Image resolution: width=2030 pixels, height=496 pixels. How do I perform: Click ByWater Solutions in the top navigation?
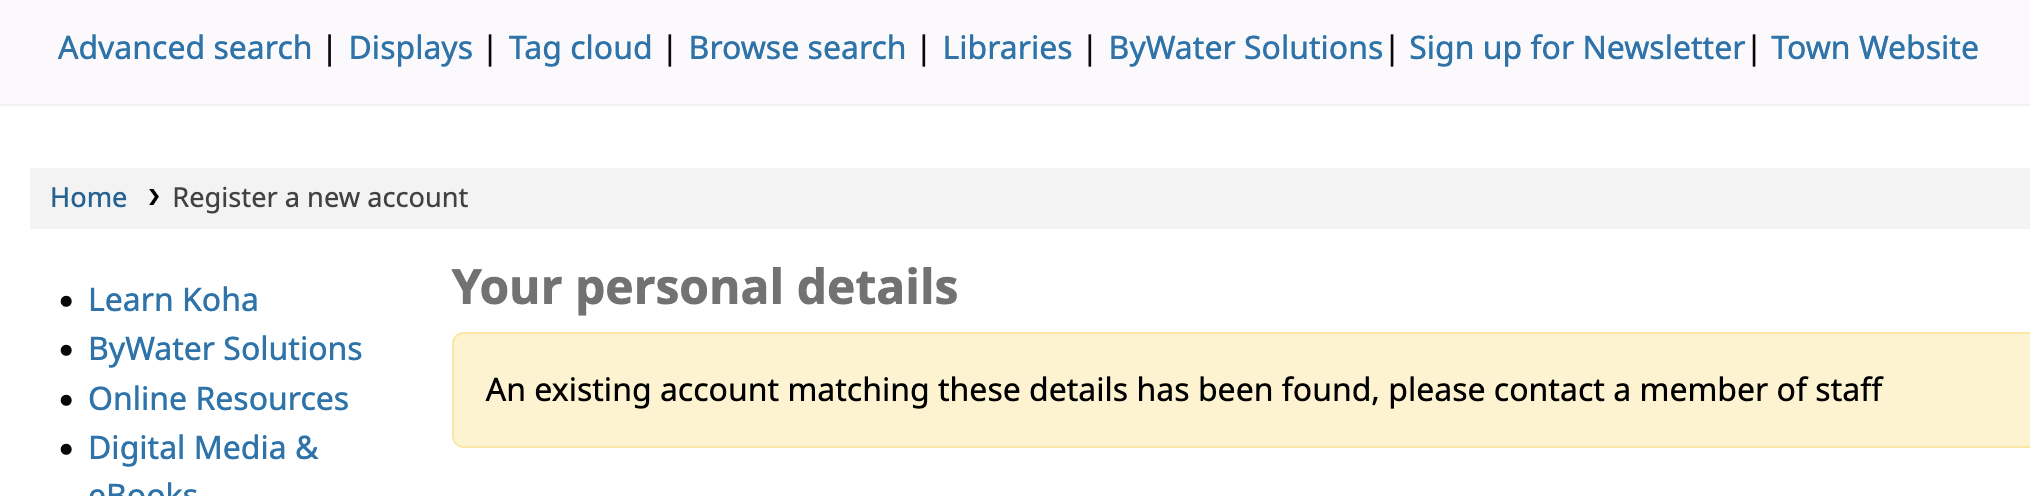[x=1245, y=48]
